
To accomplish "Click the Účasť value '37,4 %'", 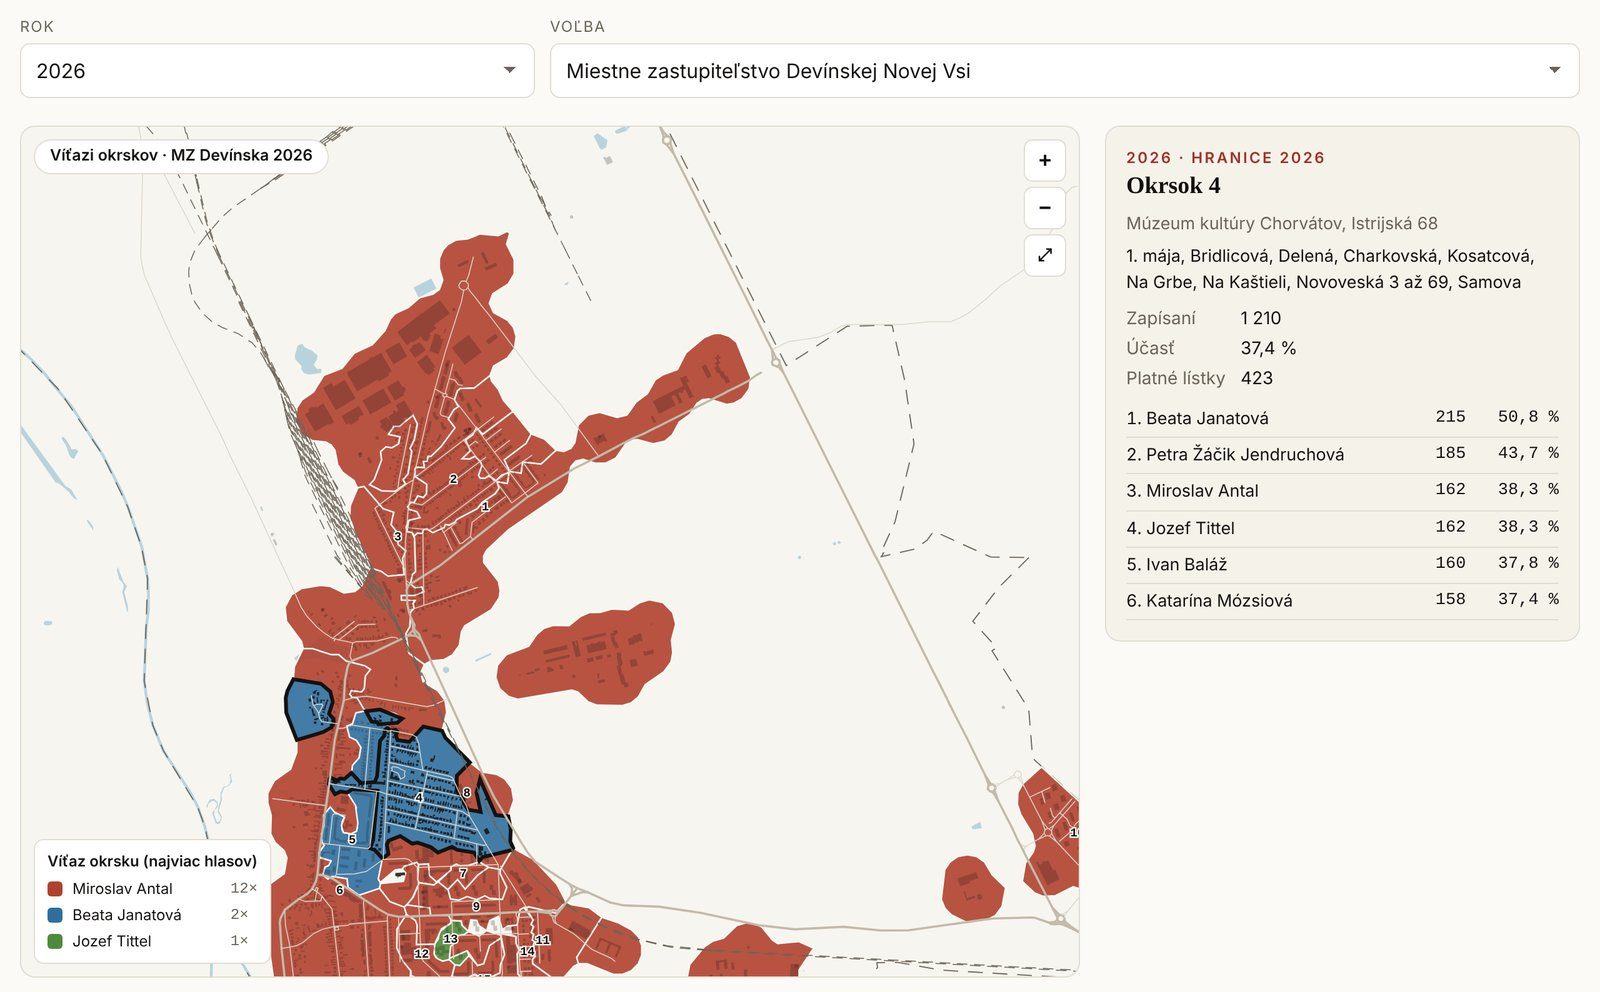I will pos(1268,348).
